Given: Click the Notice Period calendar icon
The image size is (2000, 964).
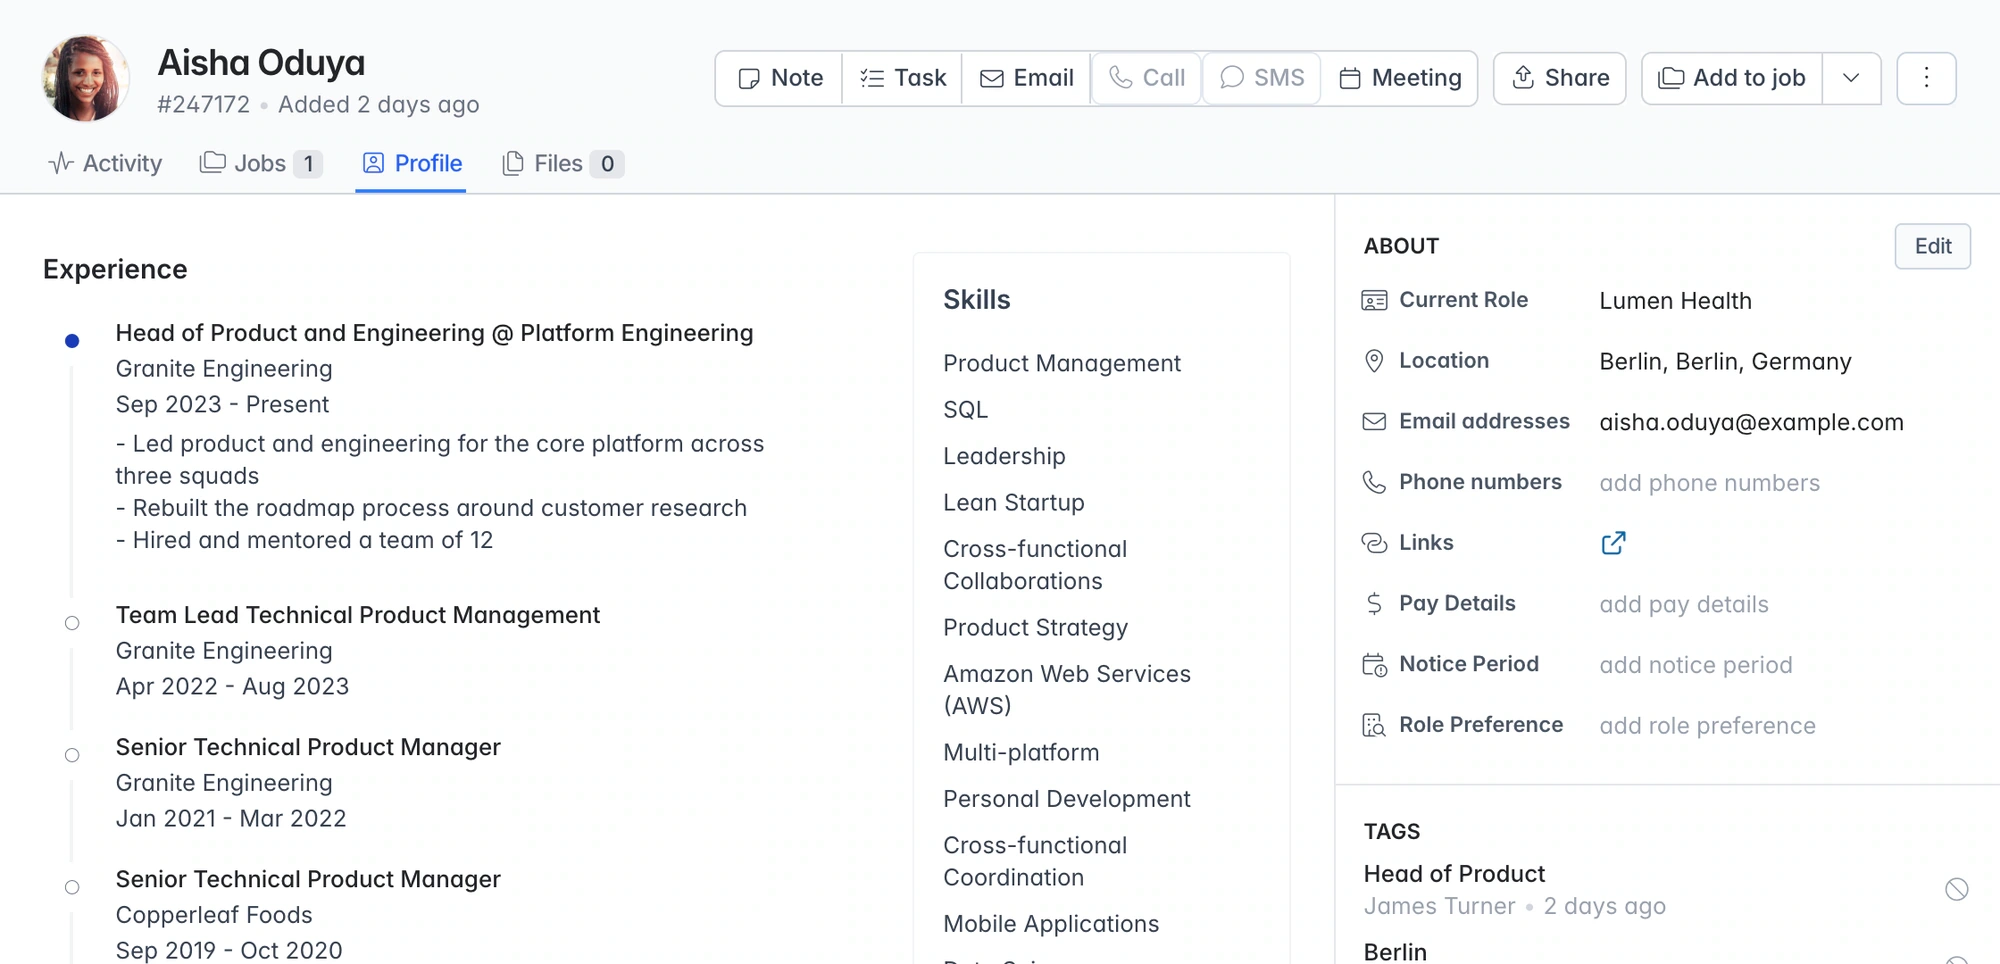Looking at the screenshot, I should pyautogui.click(x=1374, y=665).
